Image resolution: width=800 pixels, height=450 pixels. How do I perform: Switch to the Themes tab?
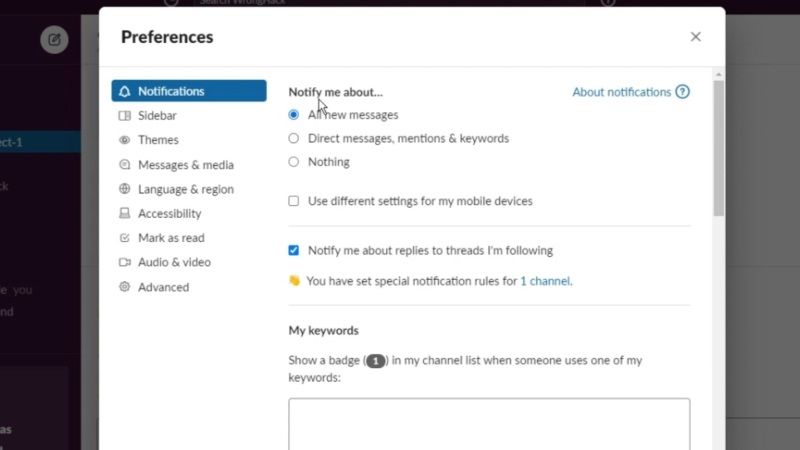189,140
